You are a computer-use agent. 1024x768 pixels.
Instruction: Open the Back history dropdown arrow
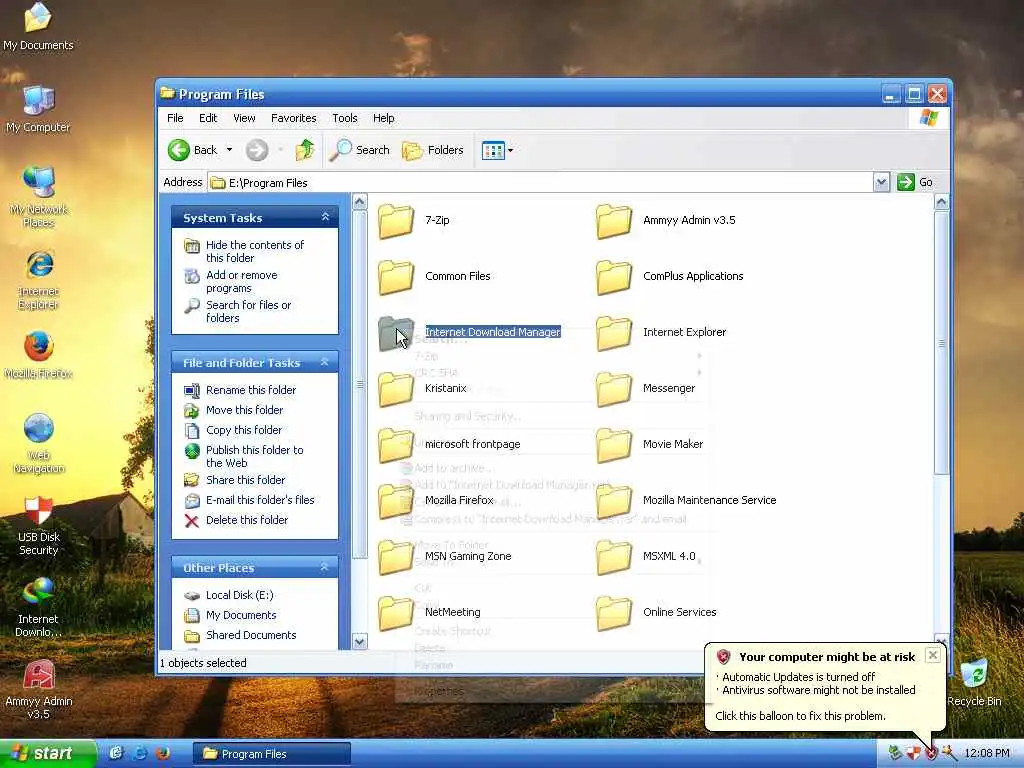(229, 150)
